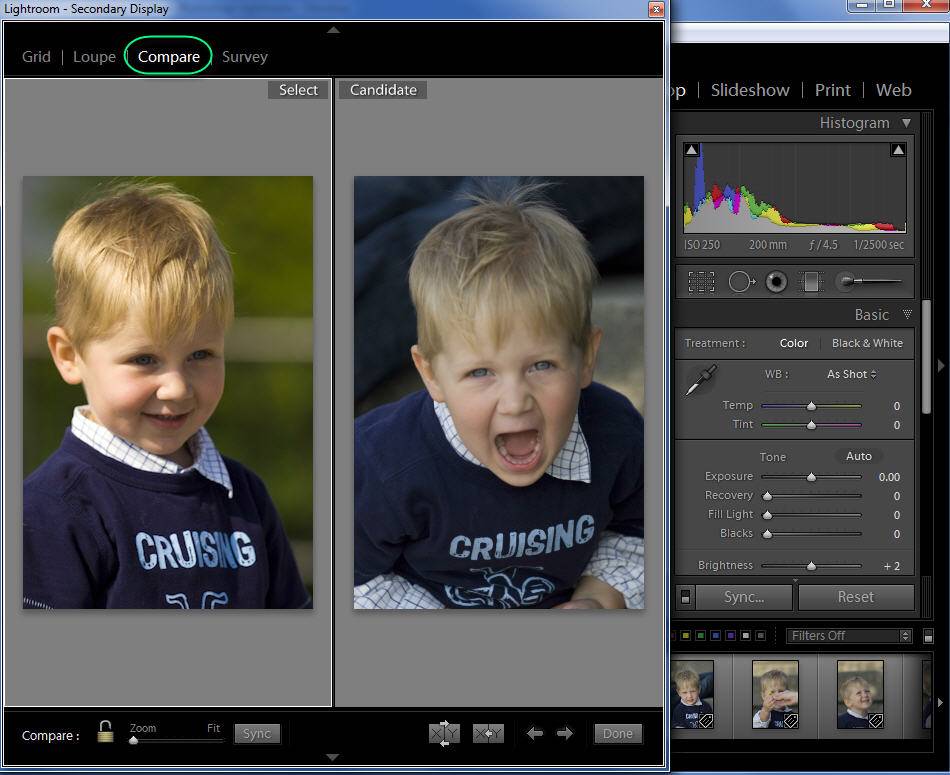This screenshot has width=950, height=775.
Task: Click the Exposure slider handle
Action: [811, 477]
